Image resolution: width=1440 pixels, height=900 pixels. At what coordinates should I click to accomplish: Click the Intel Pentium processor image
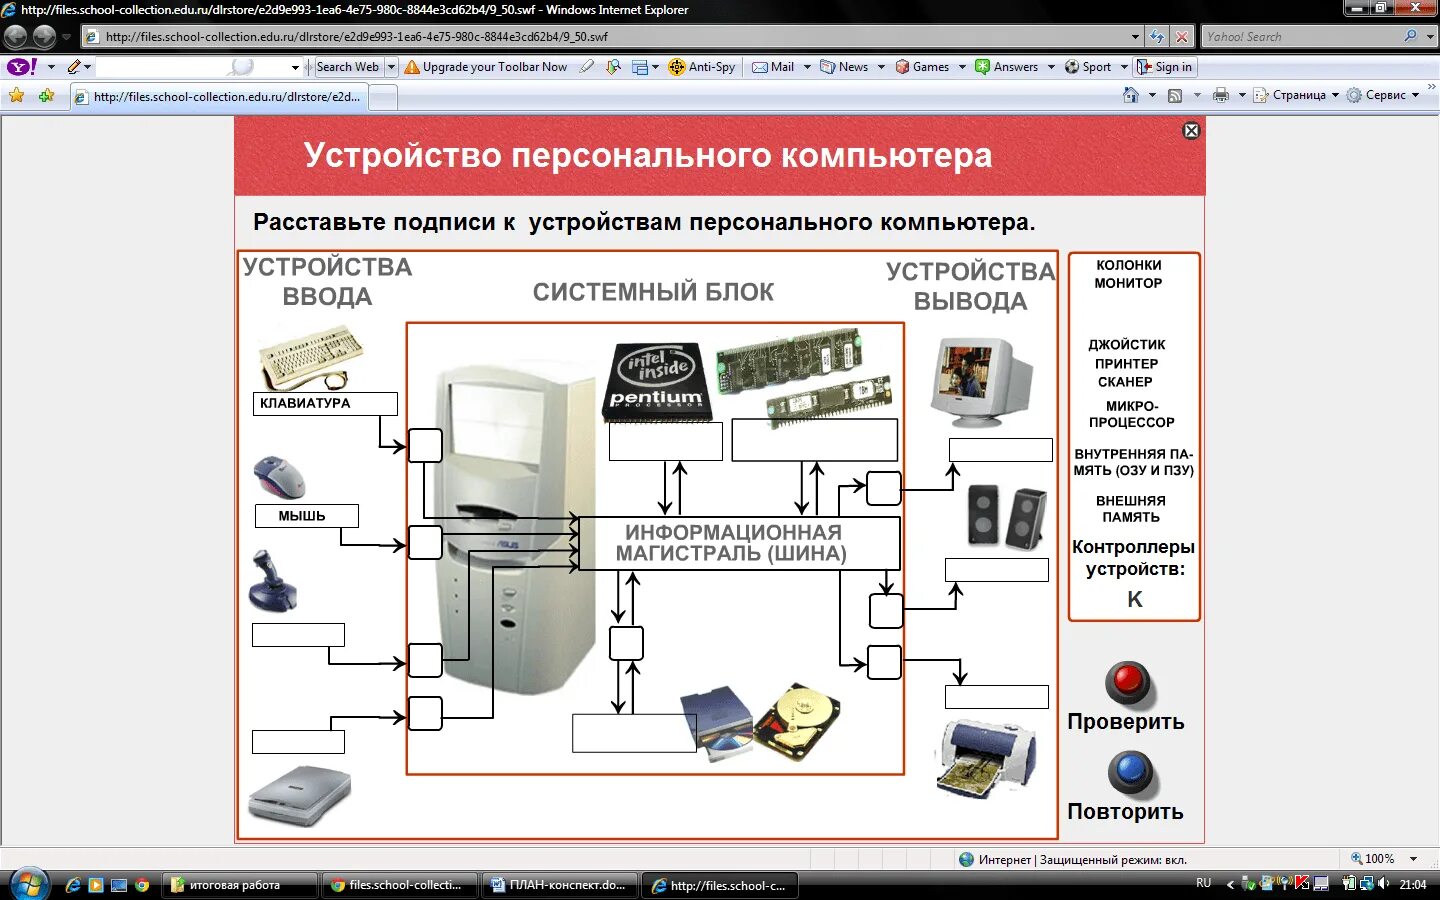(x=656, y=381)
